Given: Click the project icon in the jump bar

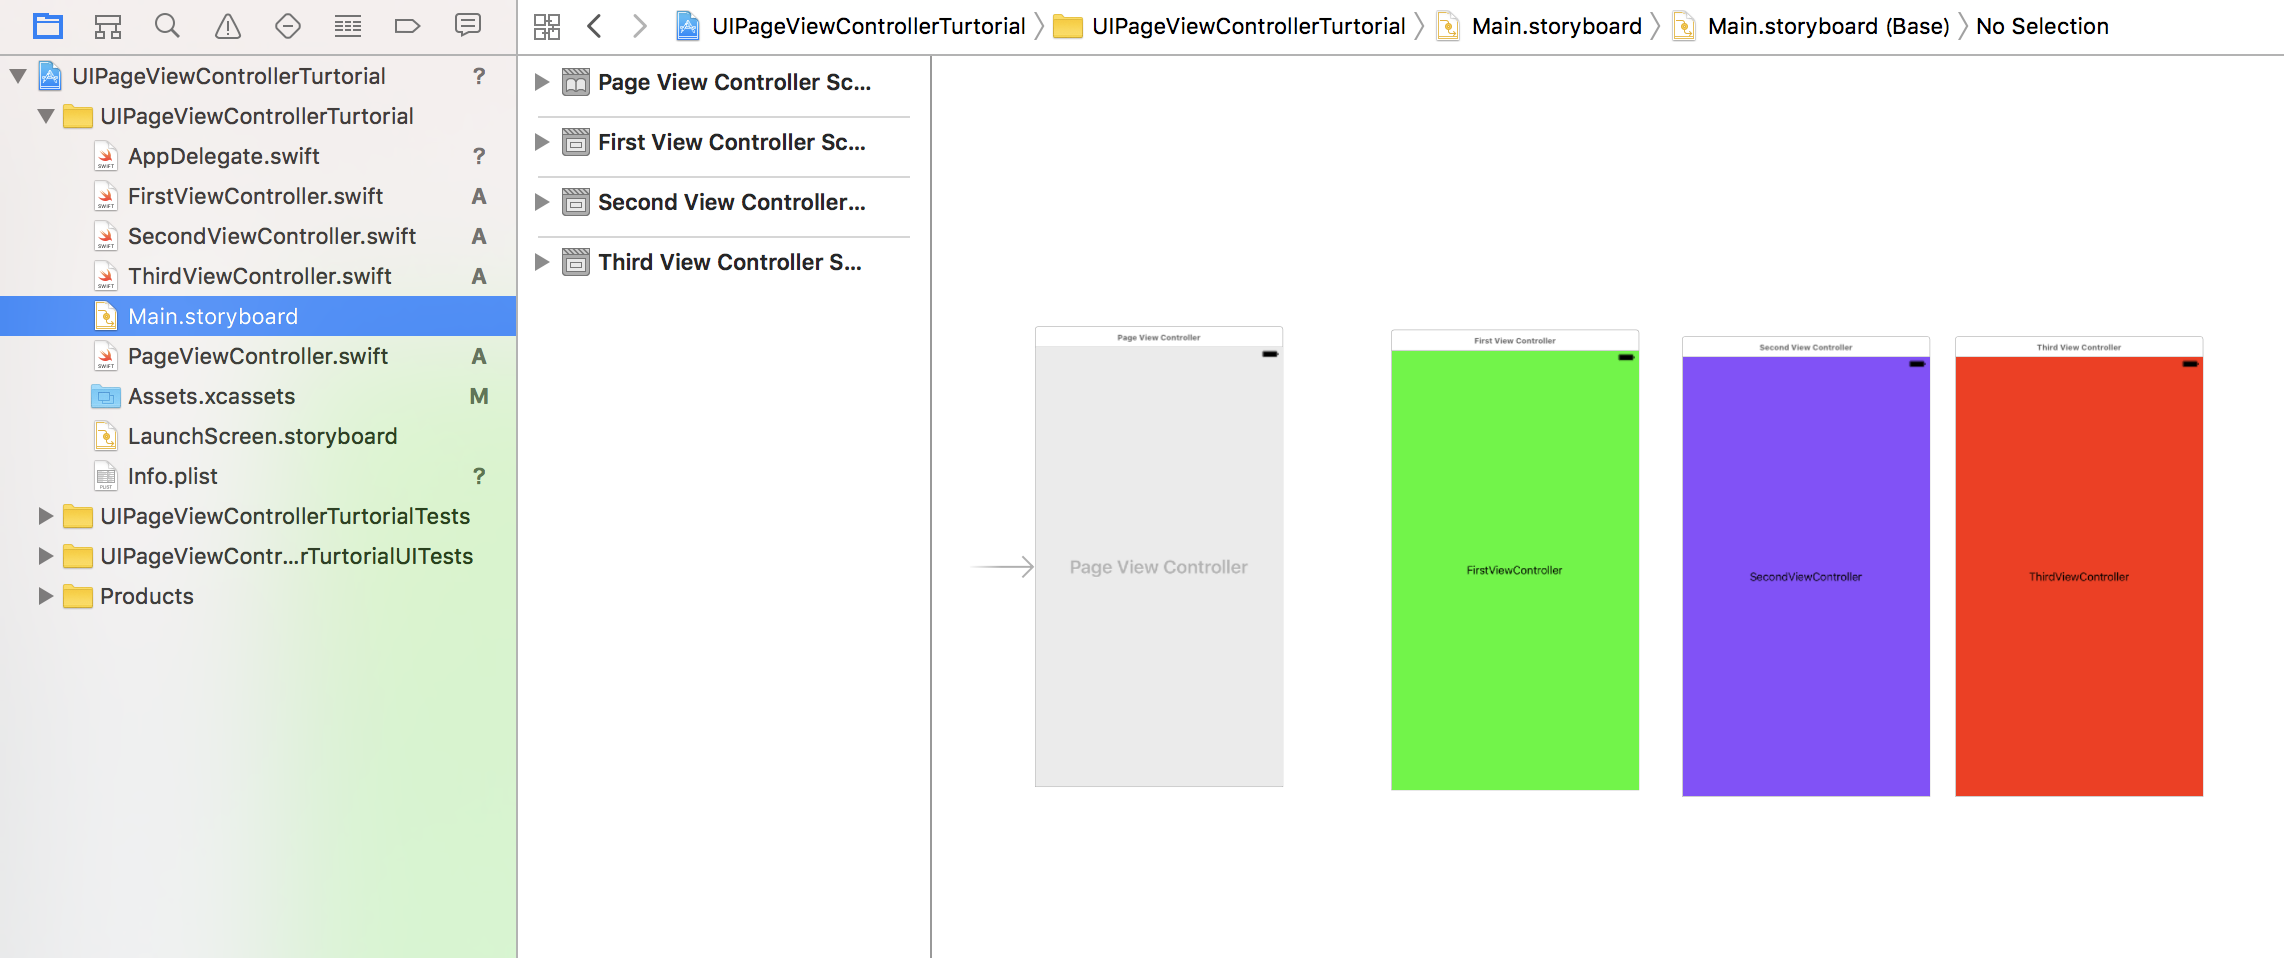Looking at the screenshot, I should coord(688,26).
